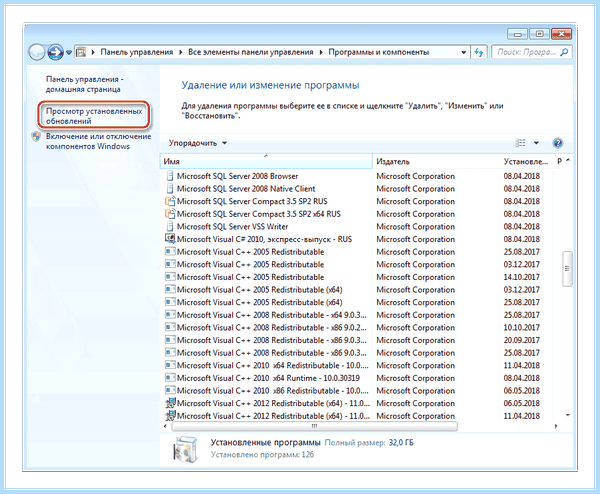Select Microsoft SQL Server 2008 Browser icon
This screenshot has height=494, width=600.
click(170, 176)
